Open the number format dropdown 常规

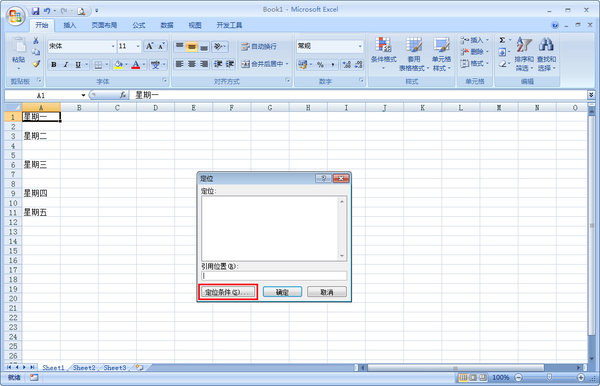(360, 46)
